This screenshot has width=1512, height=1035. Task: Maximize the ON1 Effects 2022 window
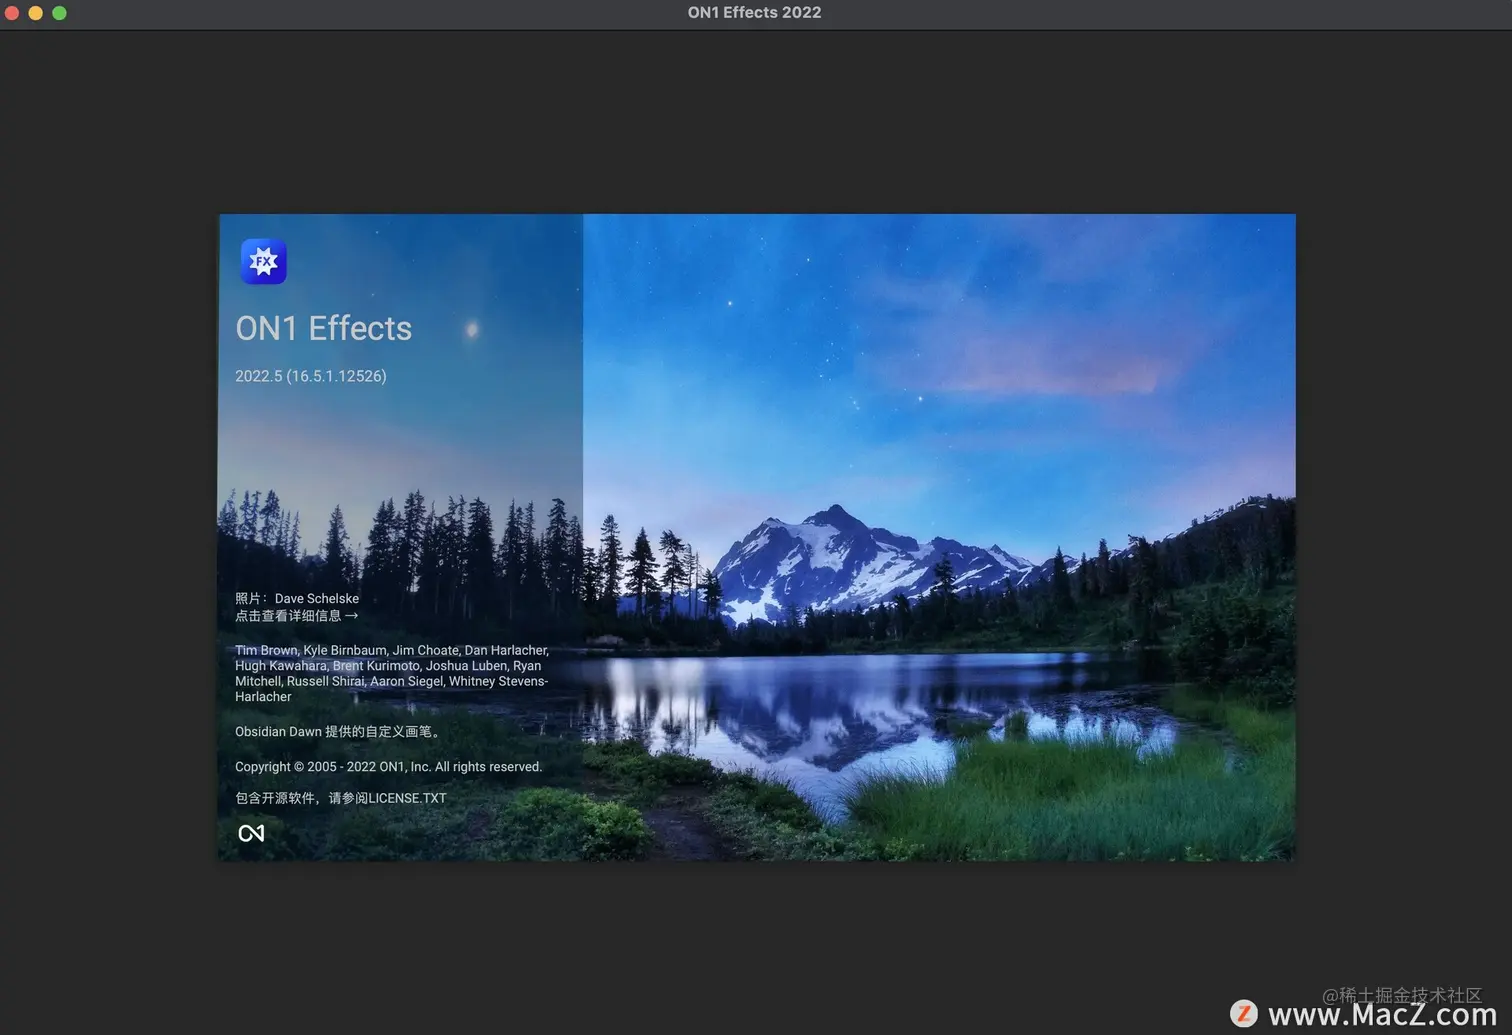tap(60, 13)
